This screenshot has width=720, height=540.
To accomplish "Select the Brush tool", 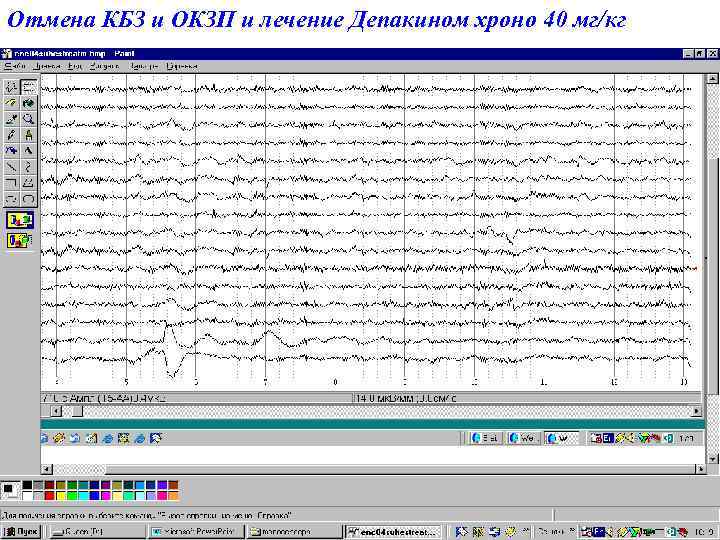I will (28, 135).
